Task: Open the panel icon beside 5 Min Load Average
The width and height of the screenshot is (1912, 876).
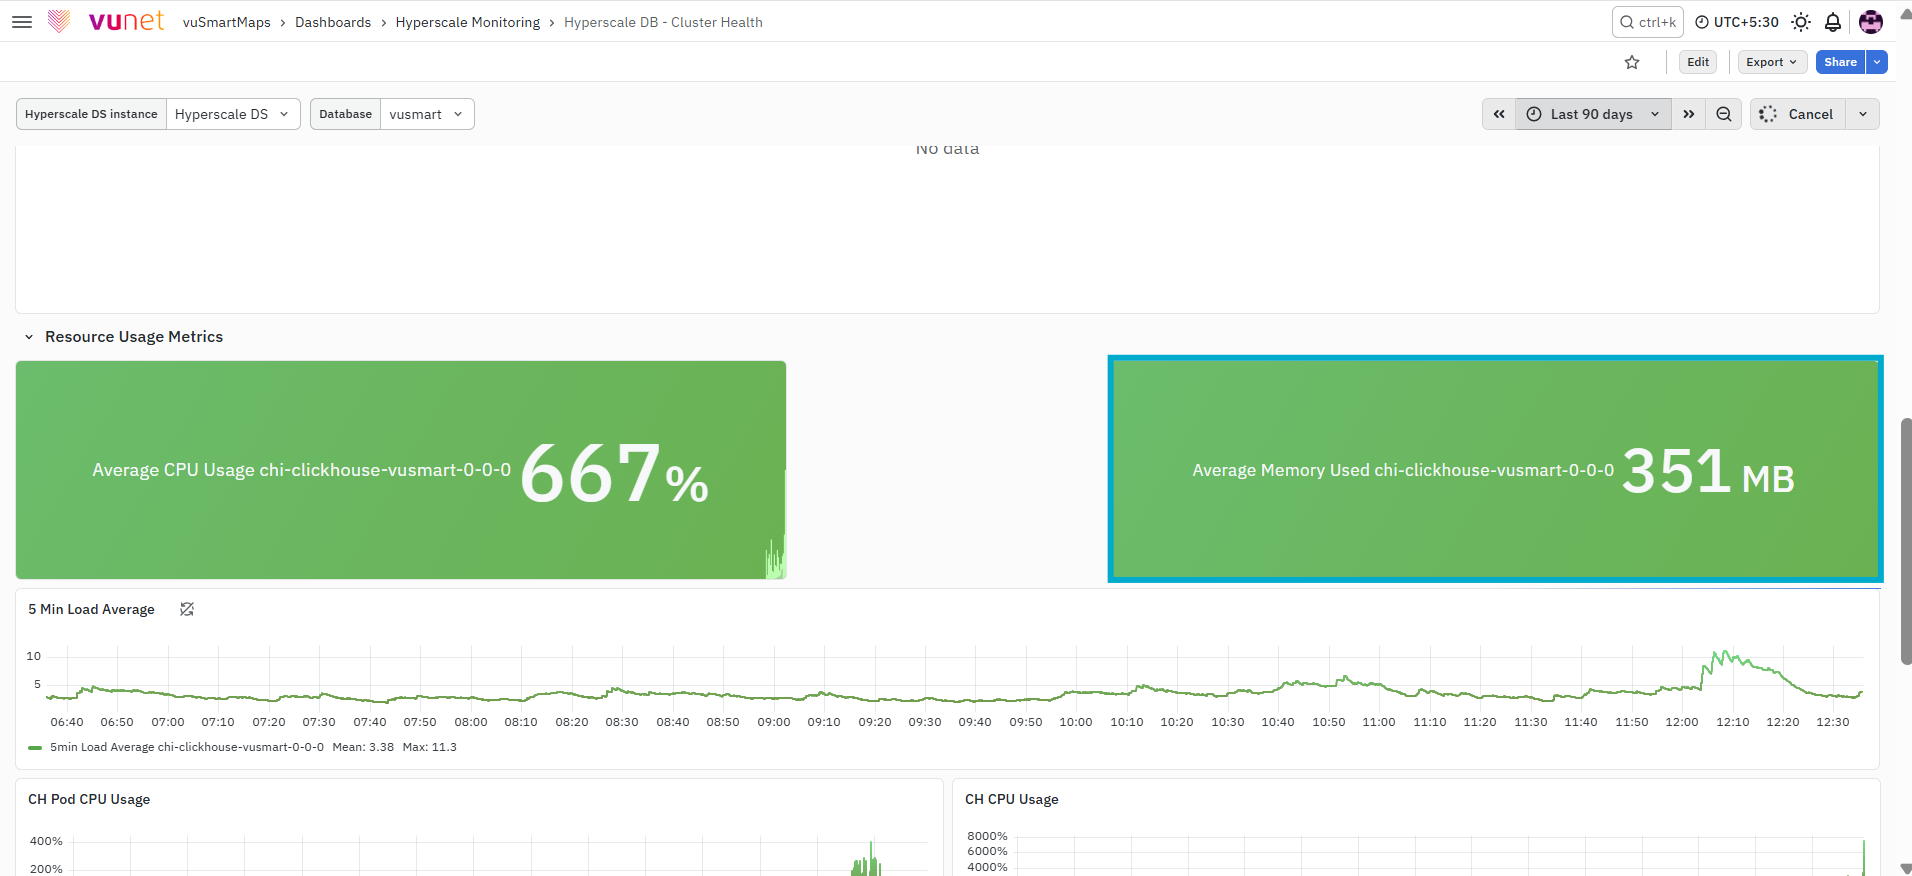Action: [x=187, y=609]
